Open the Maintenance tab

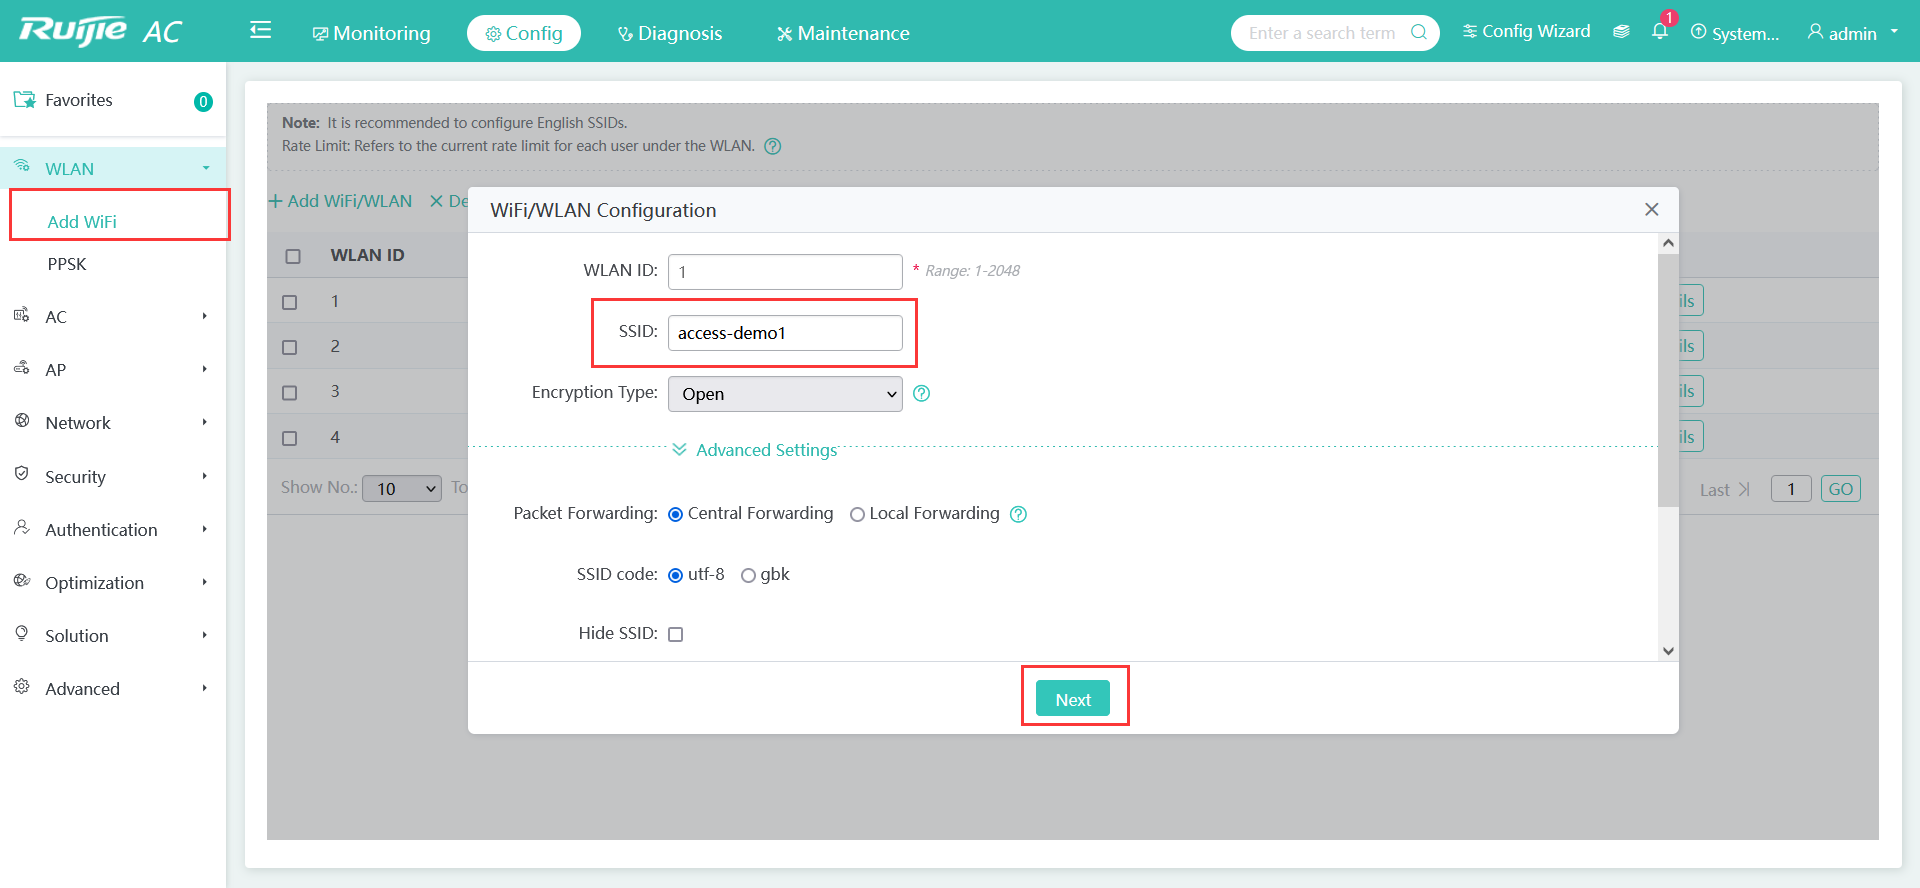[843, 33]
